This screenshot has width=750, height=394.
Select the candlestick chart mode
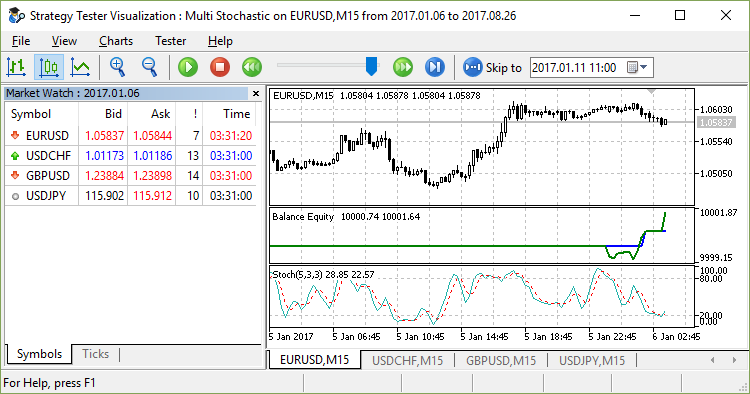point(49,67)
